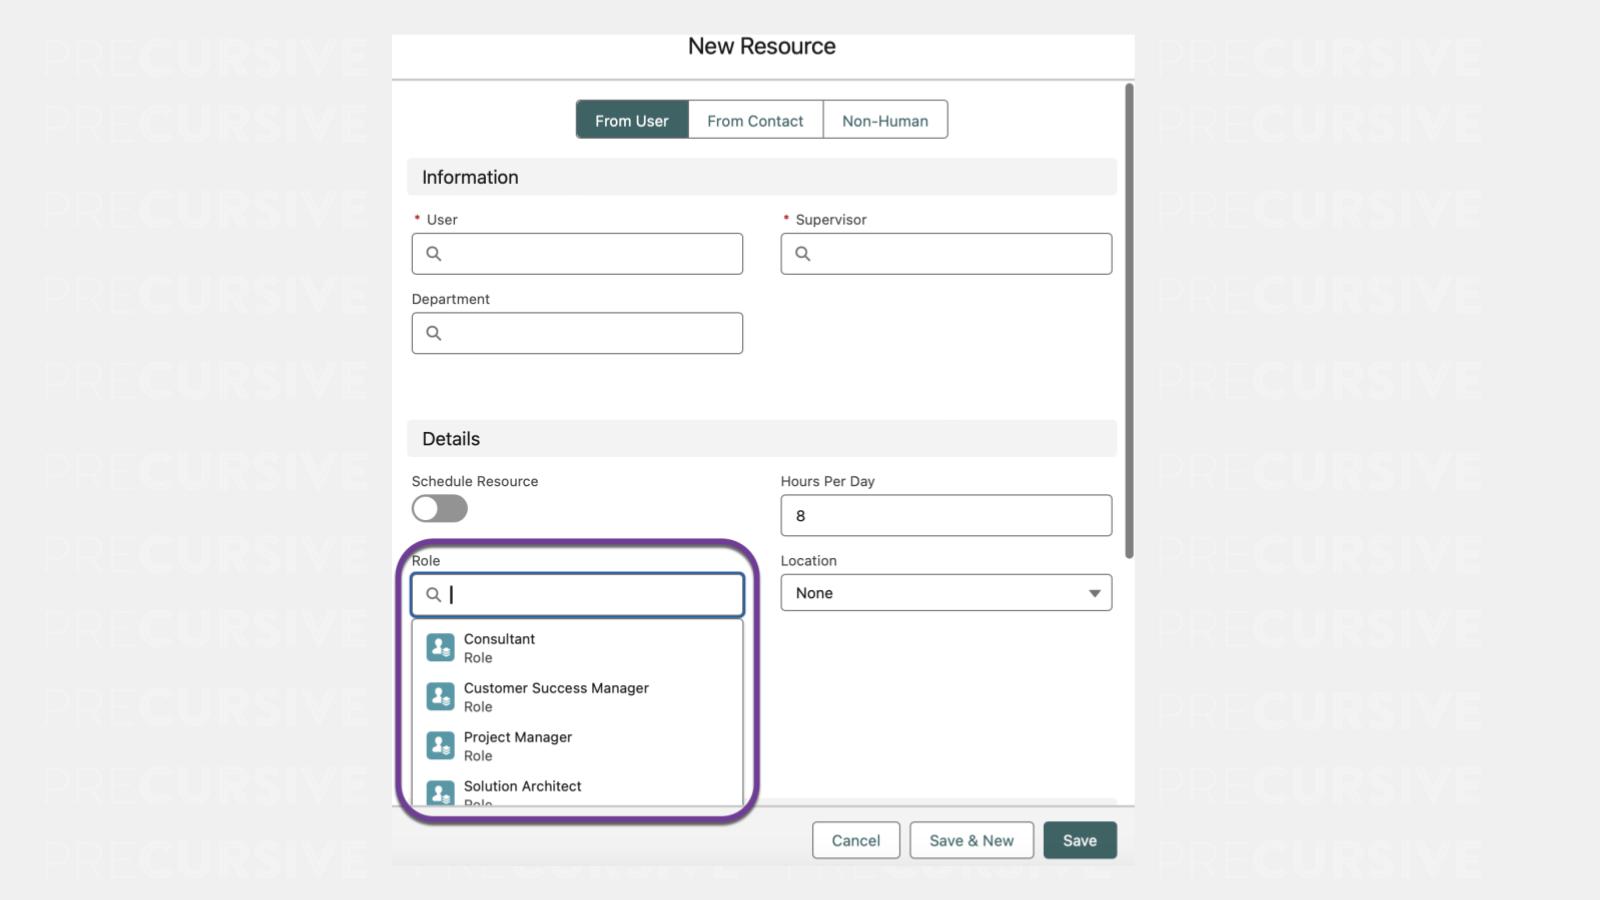Choose Customer Success Manager from role list
This screenshot has width=1600, height=900.
click(556, 689)
